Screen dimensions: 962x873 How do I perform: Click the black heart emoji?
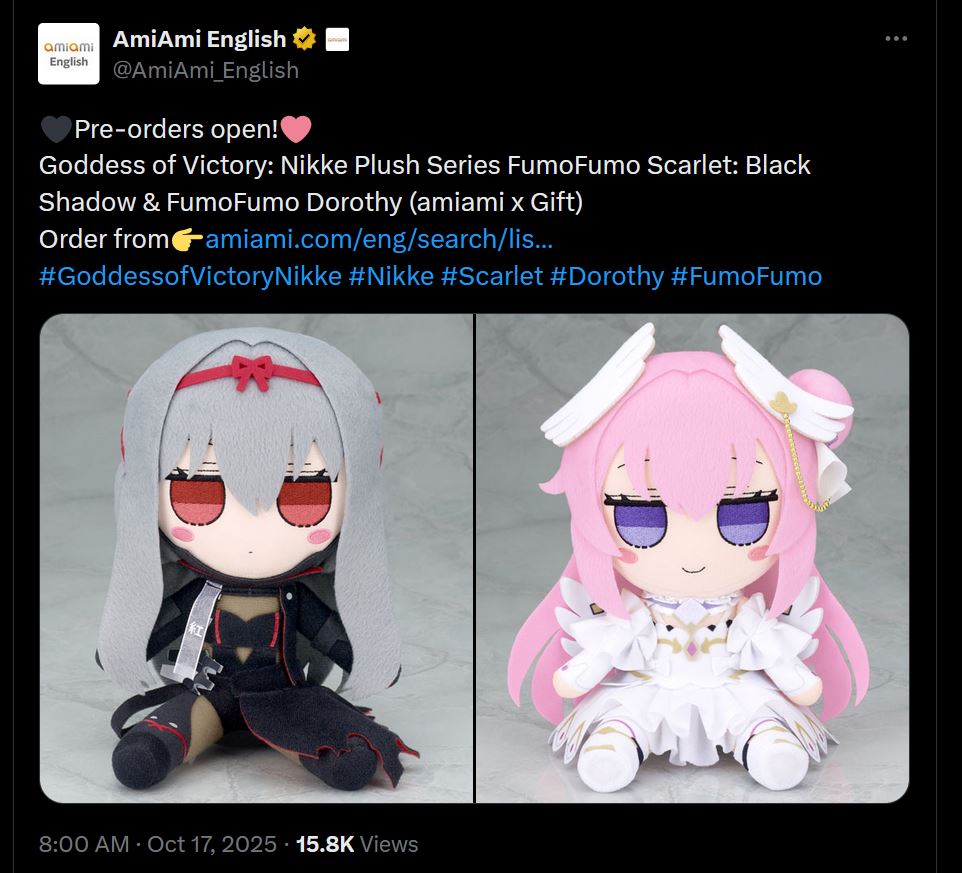point(56,129)
